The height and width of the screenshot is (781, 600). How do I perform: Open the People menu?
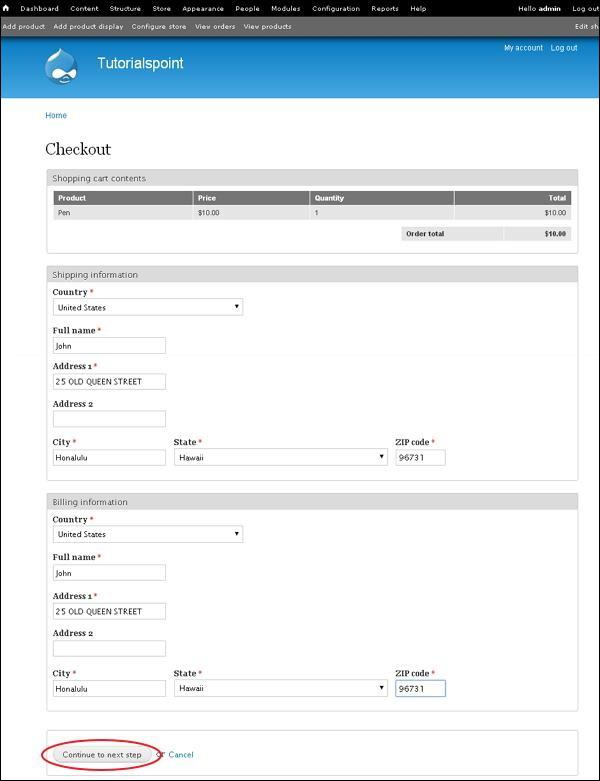pos(247,8)
